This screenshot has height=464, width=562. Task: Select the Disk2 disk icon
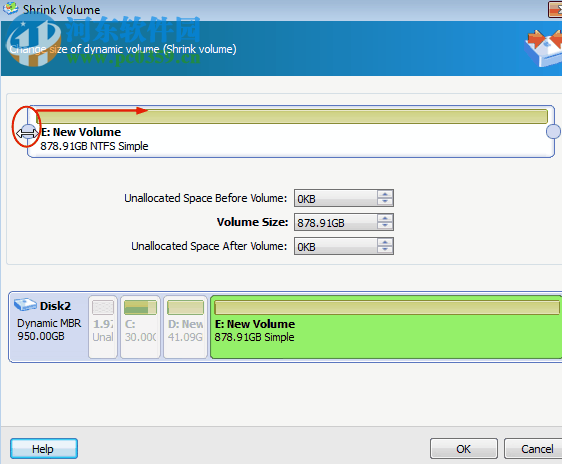coord(25,305)
